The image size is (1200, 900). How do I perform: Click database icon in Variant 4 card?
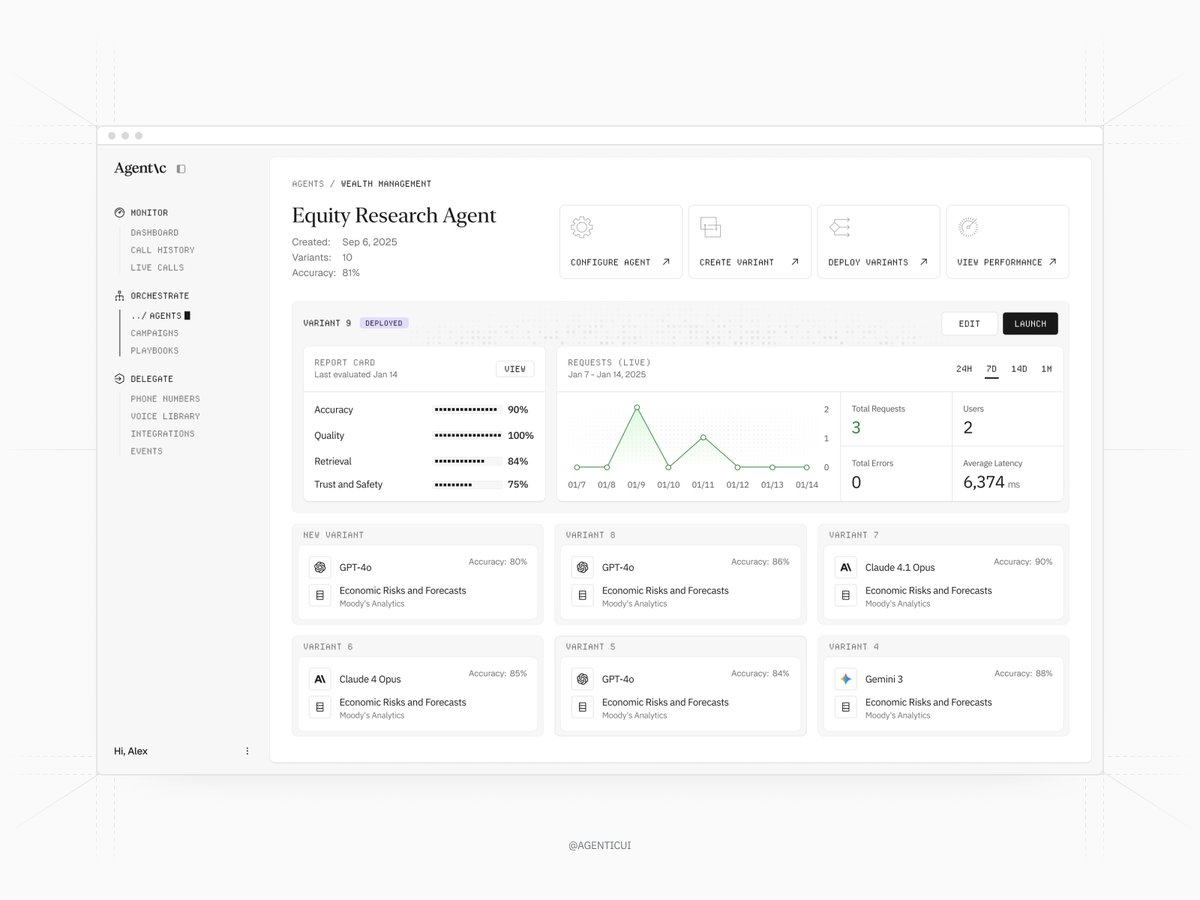point(846,707)
